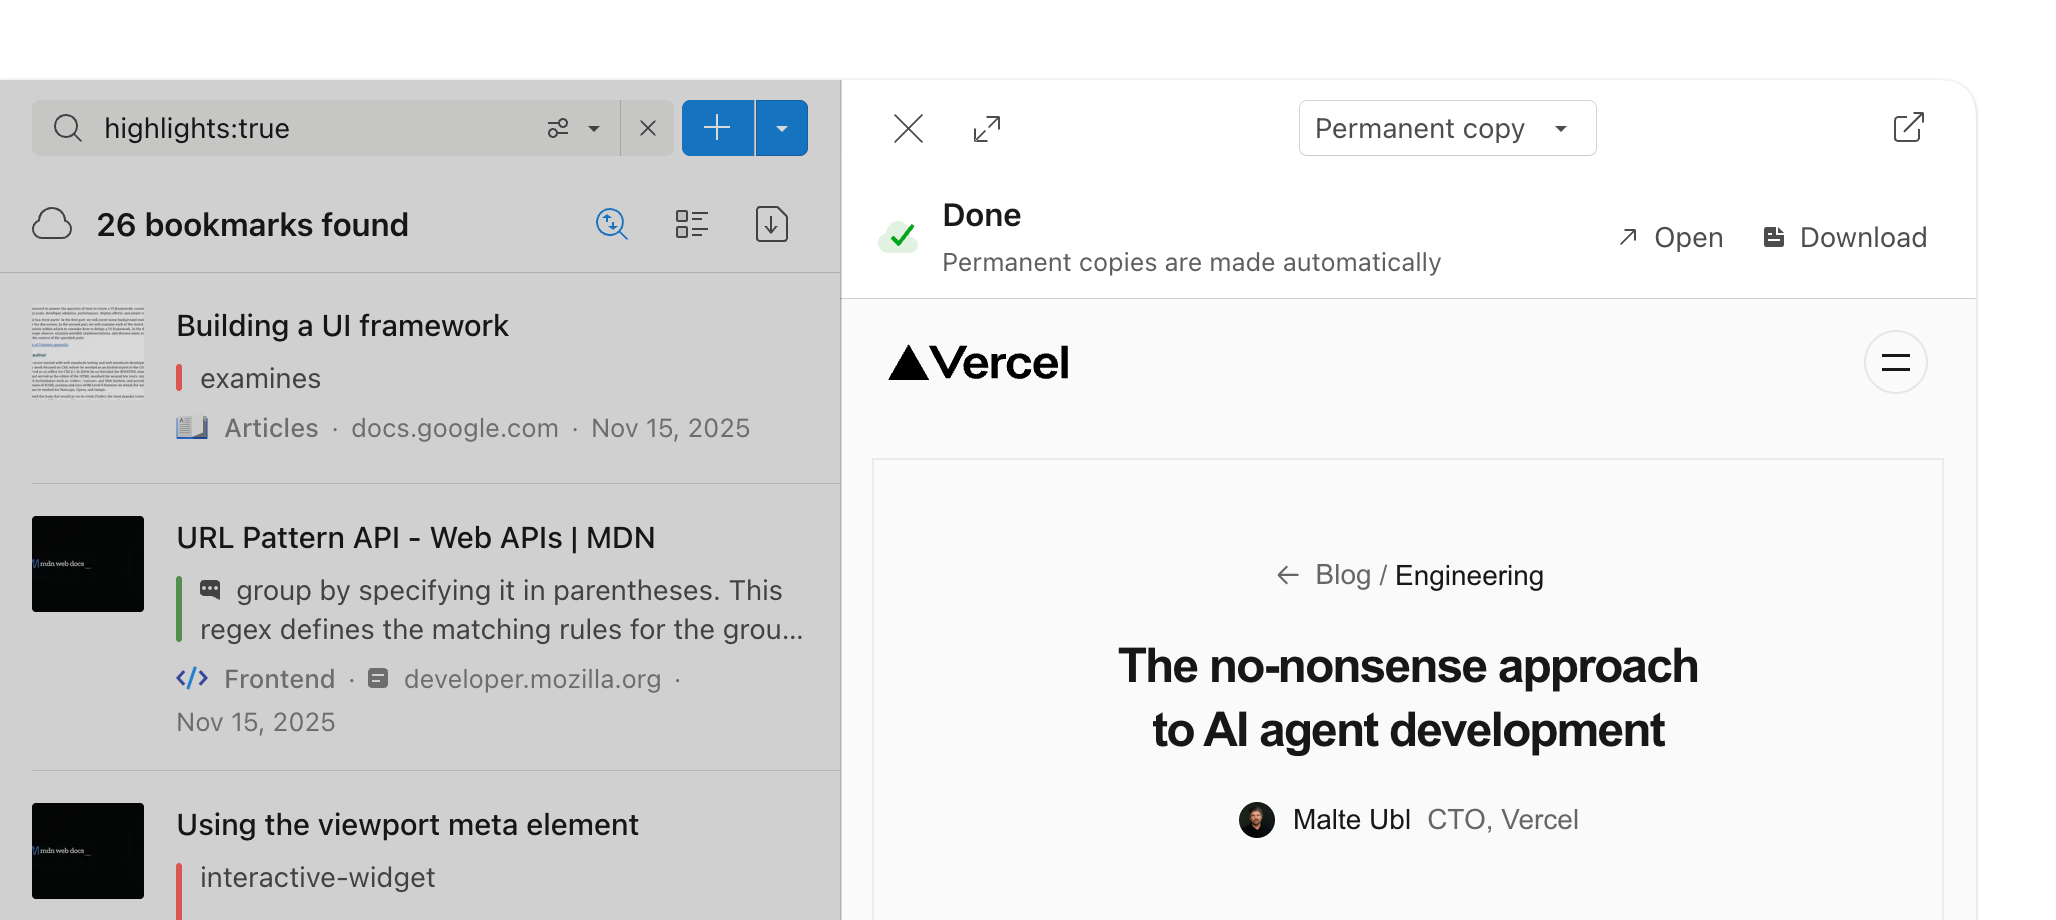Open the Vercel hamburger menu
This screenshot has height=920, width=2056.
pos(1895,362)
